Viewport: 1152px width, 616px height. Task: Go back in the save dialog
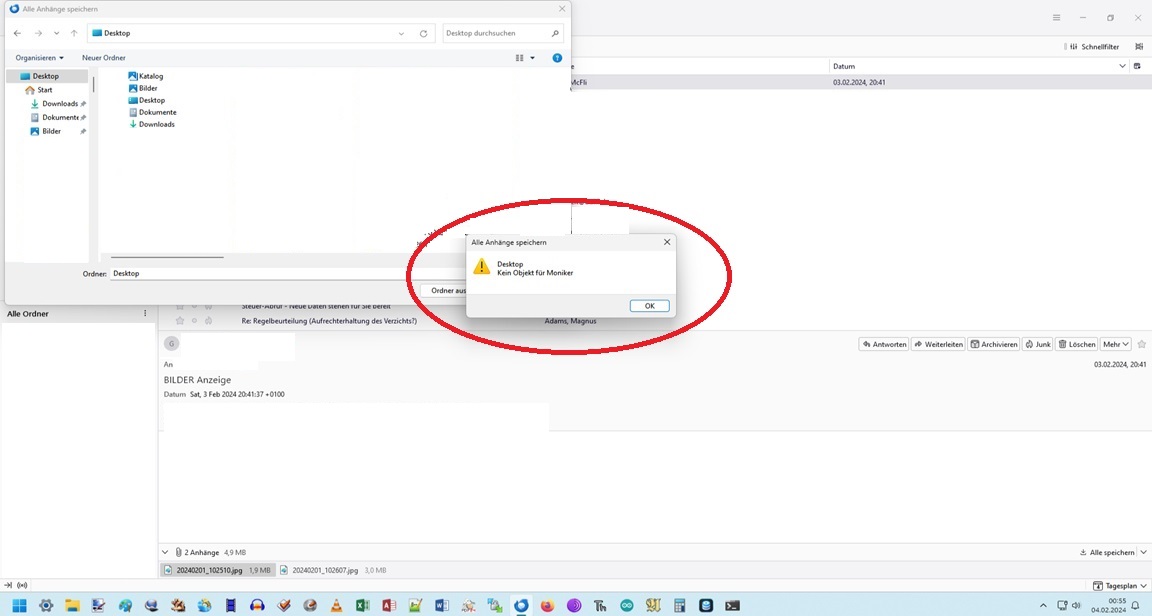coord(18,33)
